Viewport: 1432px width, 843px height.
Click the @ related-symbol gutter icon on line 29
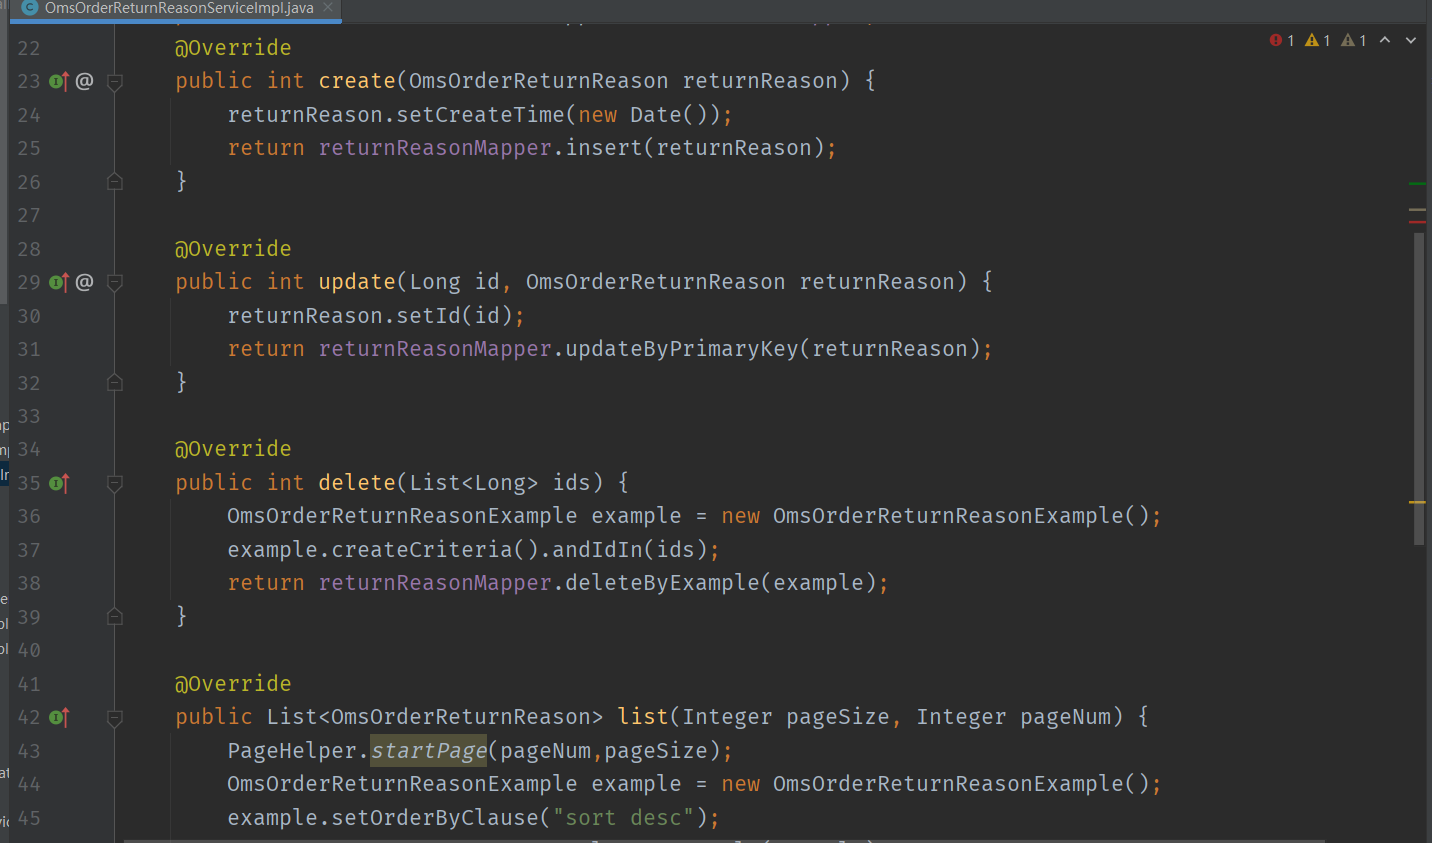[85, 282]
